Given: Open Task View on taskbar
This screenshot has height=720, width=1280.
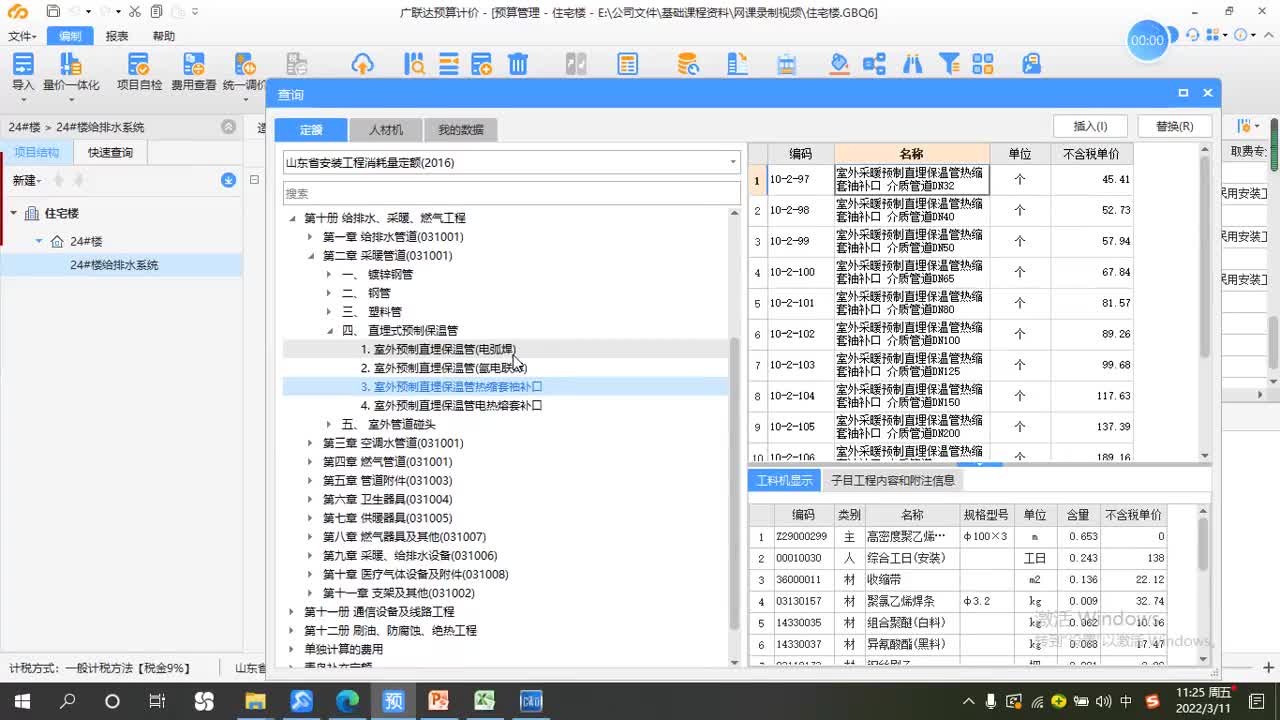Looking at the screenshot, I should 157,701.
